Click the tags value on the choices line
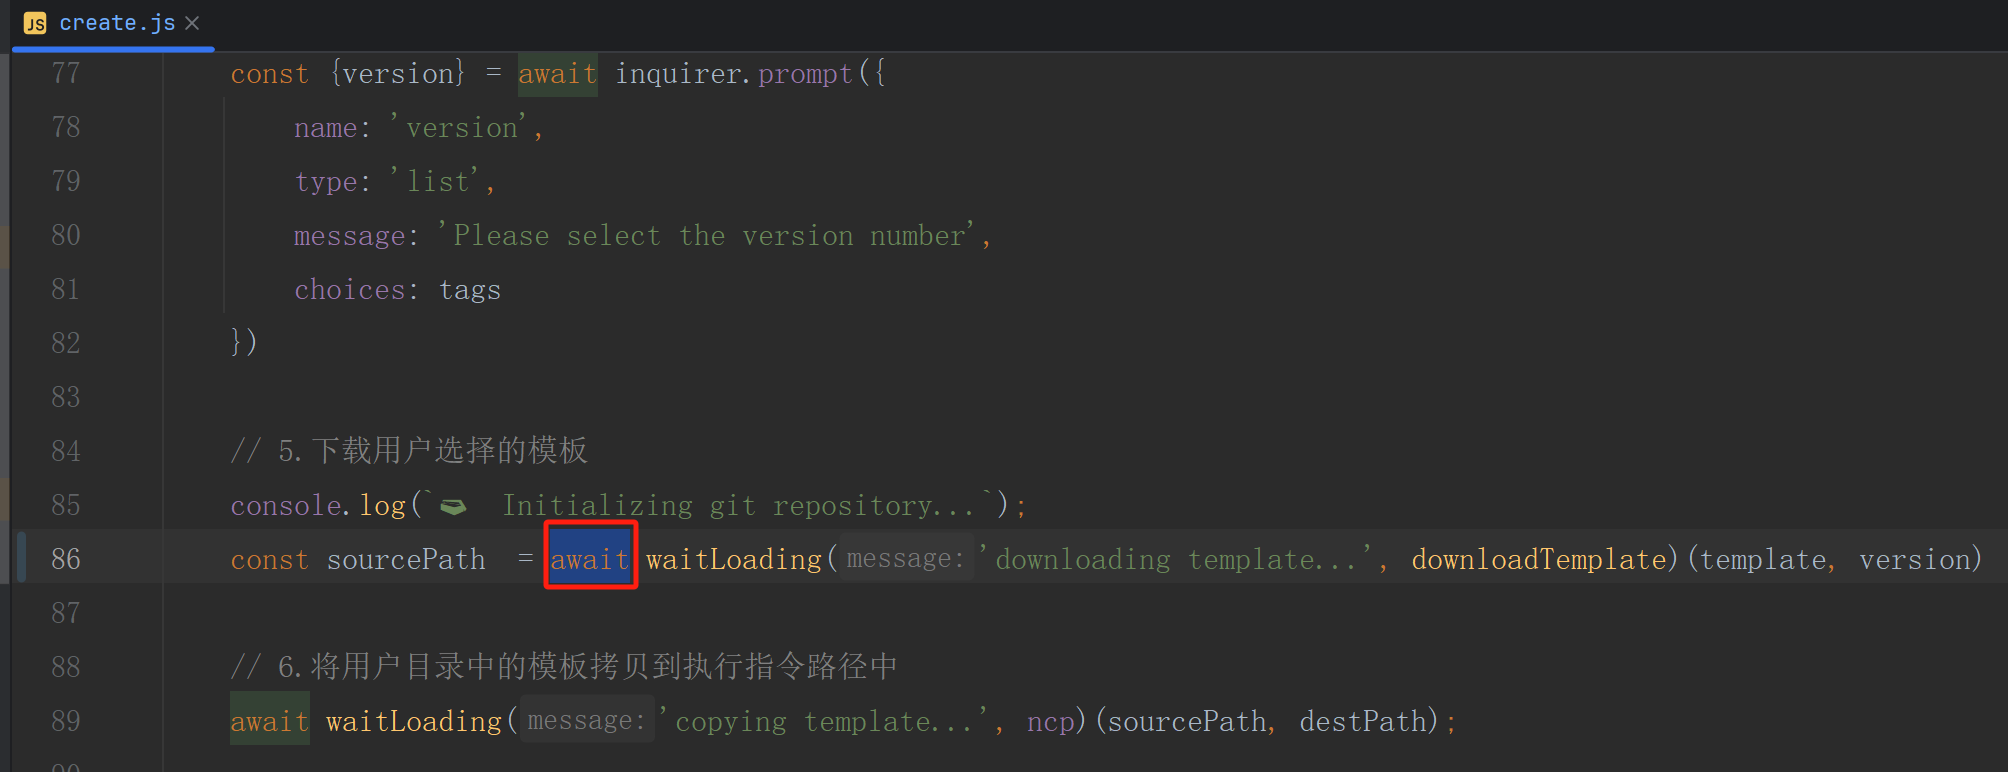The image size is (2008, 772). coord(470,290)
